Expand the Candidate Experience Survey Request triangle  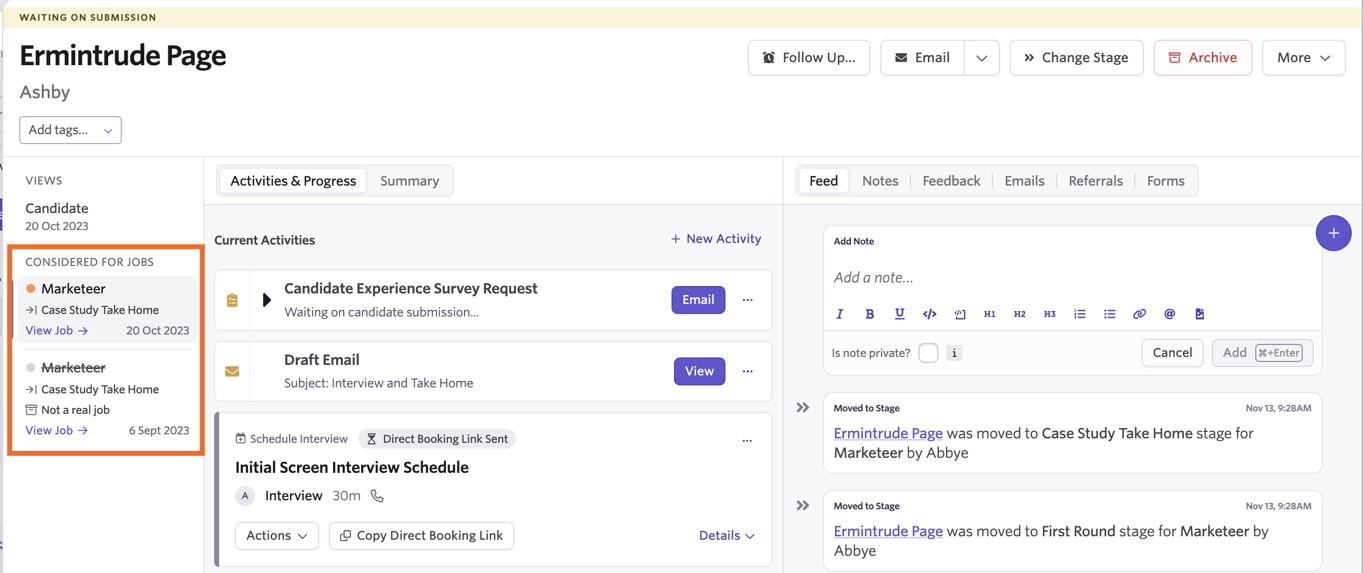point(266,300)
